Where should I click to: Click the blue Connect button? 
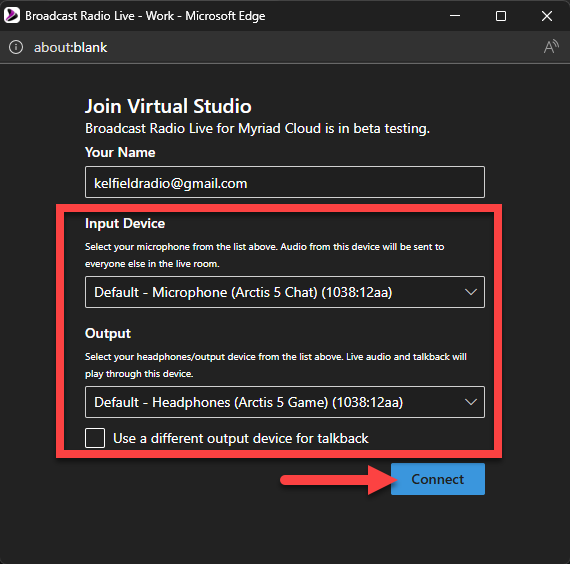click(438, 479)
